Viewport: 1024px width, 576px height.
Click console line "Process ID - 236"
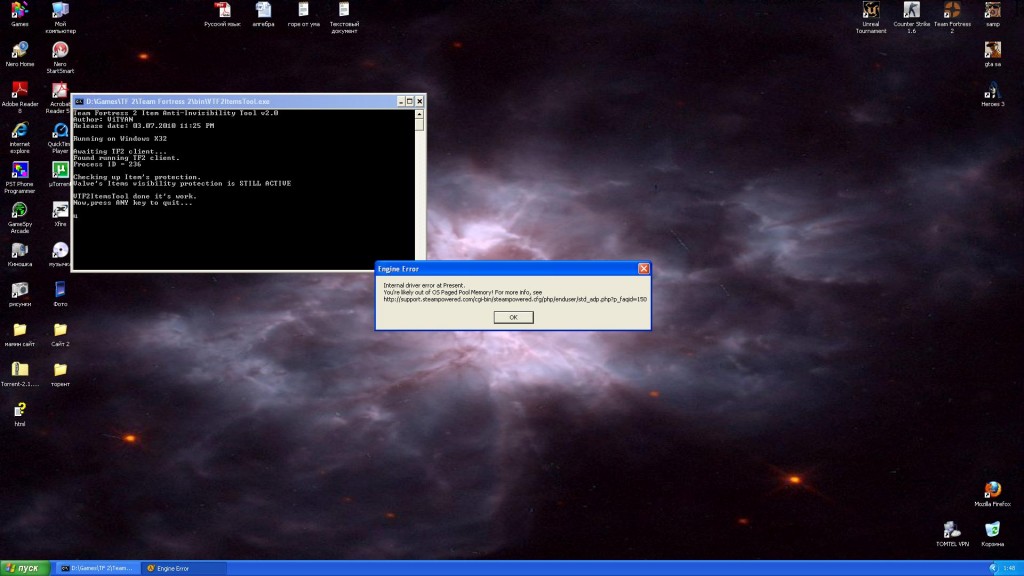click(107, 164)
